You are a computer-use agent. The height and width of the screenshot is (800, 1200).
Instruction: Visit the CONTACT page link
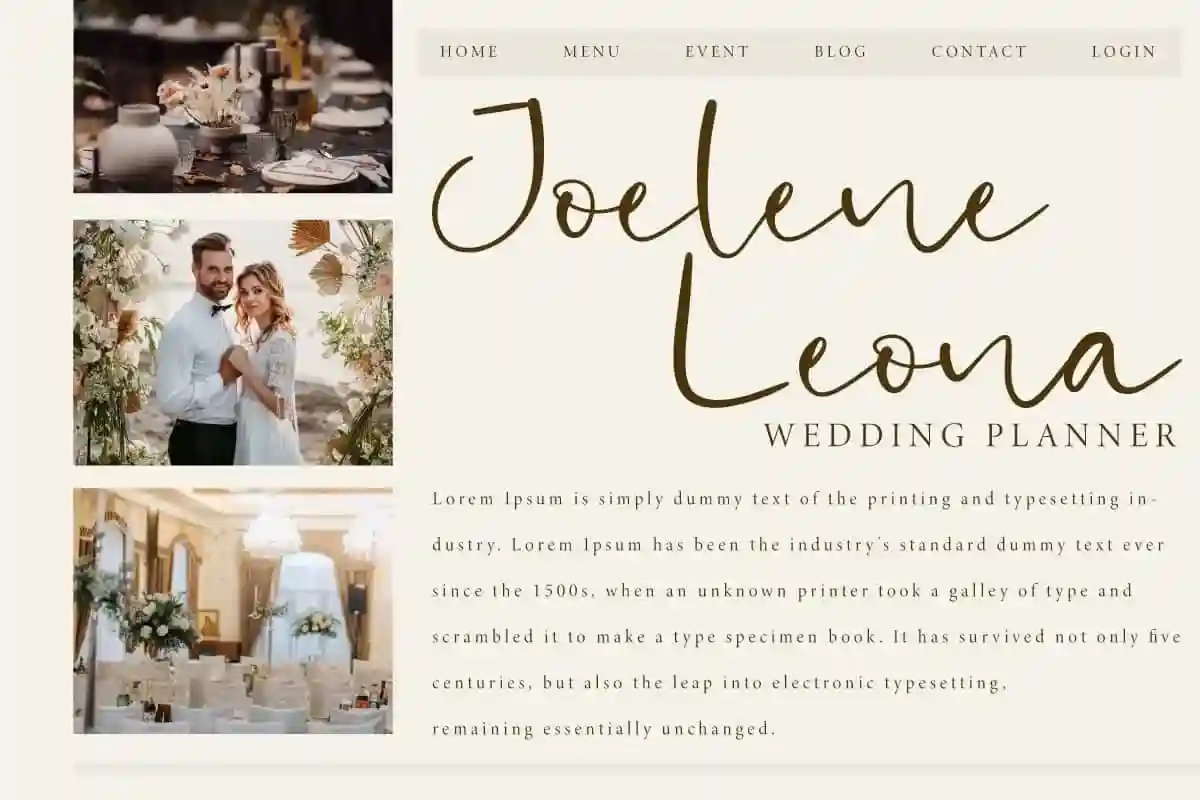pyautogui.click(x=979, y=52)
